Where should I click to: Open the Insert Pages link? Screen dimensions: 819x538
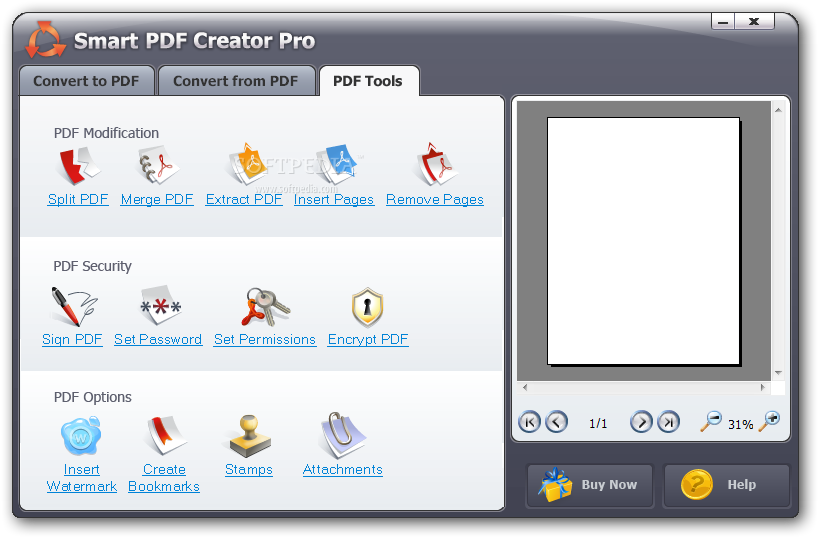(334, 200)
